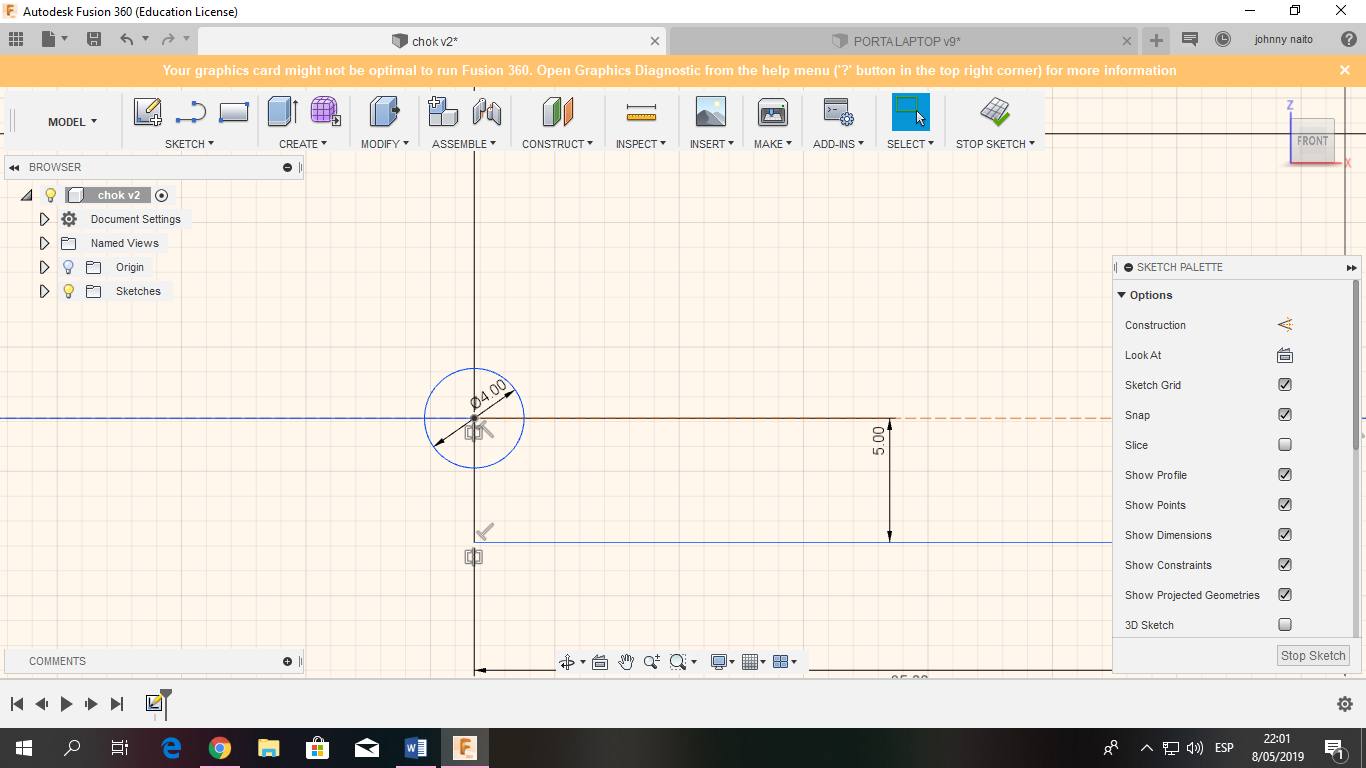Viewport: 1366px width, 768px height.
Task: Collapse the Options section in Sketch Palette
Action: (1122, 295)
